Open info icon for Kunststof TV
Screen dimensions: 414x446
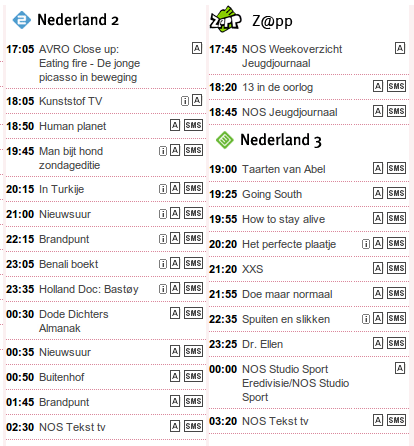pyautogui.click(x=185, y=101)
